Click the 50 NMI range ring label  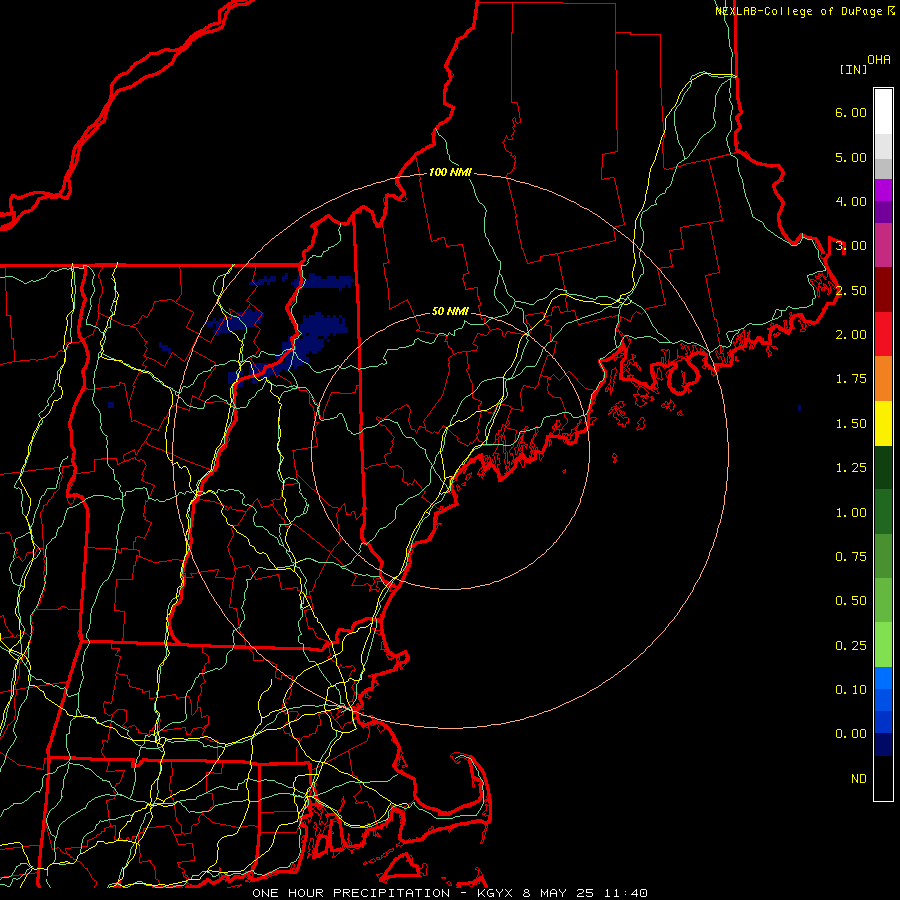[450, 311]
